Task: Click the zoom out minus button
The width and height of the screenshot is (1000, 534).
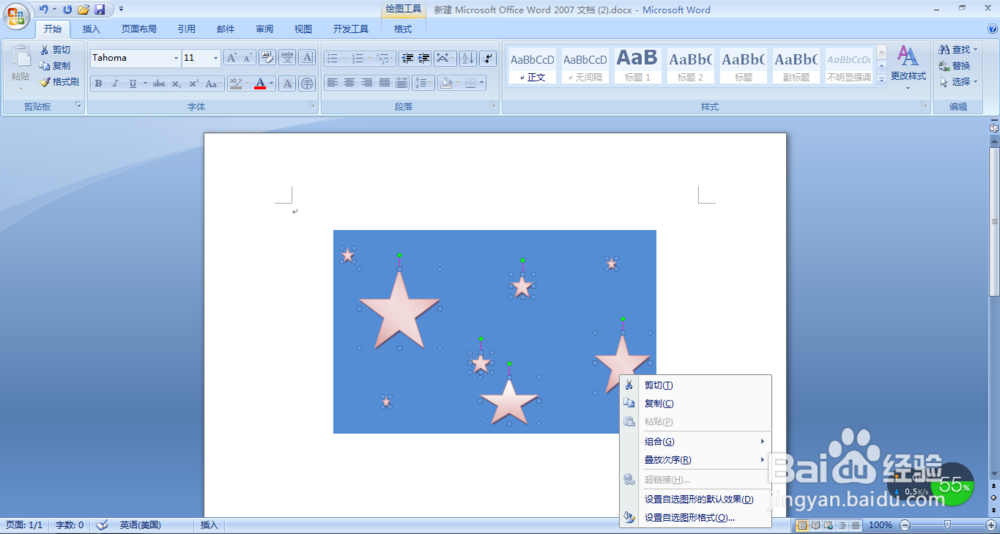Action: click(904, 525)
